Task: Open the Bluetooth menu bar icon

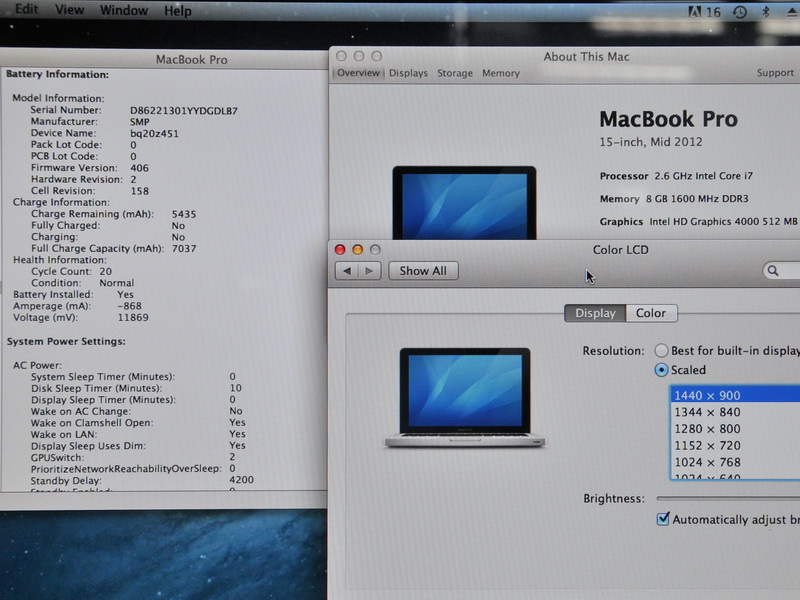Action: coord(765,12)
